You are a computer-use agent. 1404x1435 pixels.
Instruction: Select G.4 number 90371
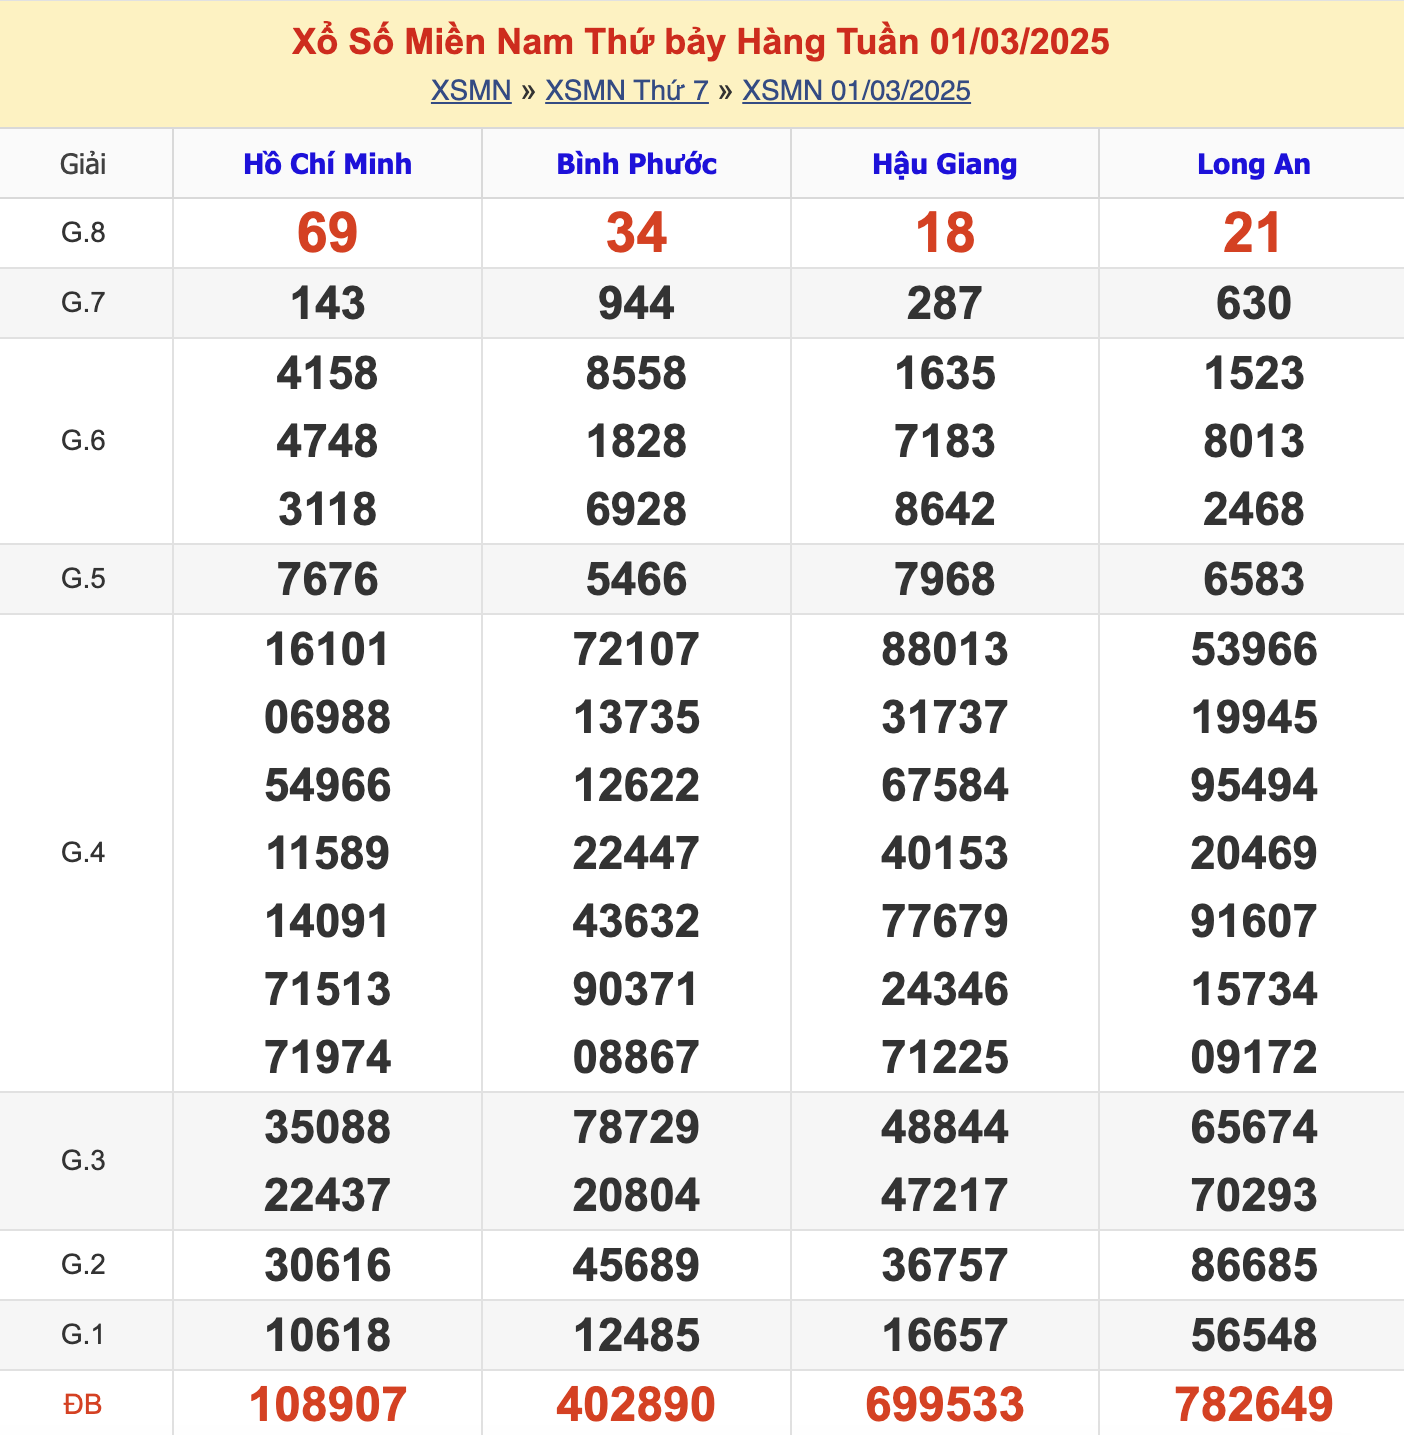pos(636,990)
